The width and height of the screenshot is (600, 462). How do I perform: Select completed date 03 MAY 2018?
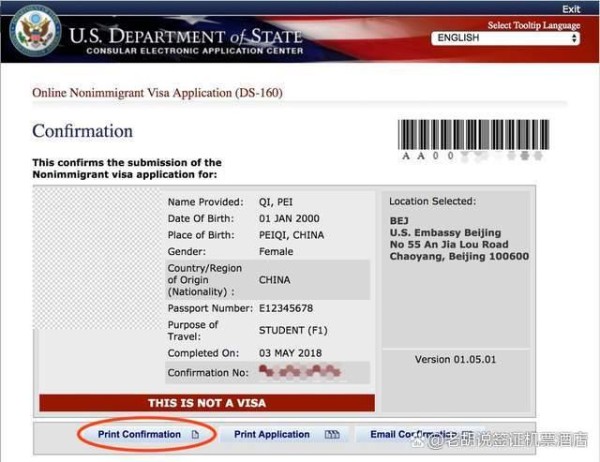[x=290, y=353]
